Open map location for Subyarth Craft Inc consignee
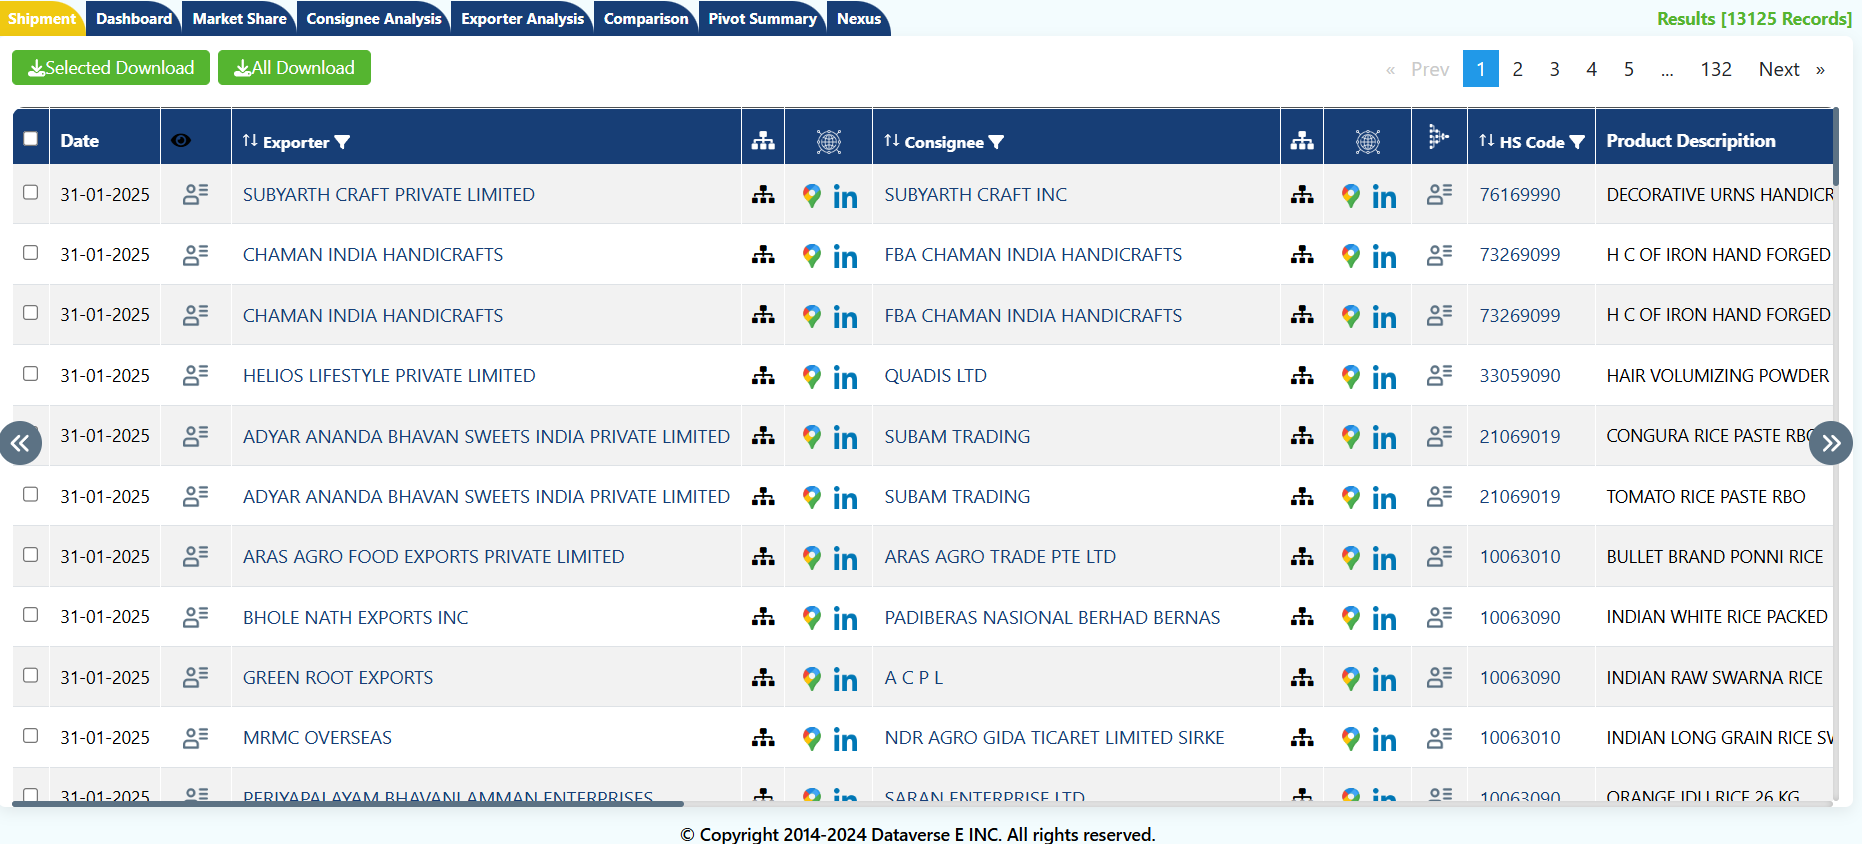The height and width of the screenshot is (844, 1862). (x=1350, y=195)
